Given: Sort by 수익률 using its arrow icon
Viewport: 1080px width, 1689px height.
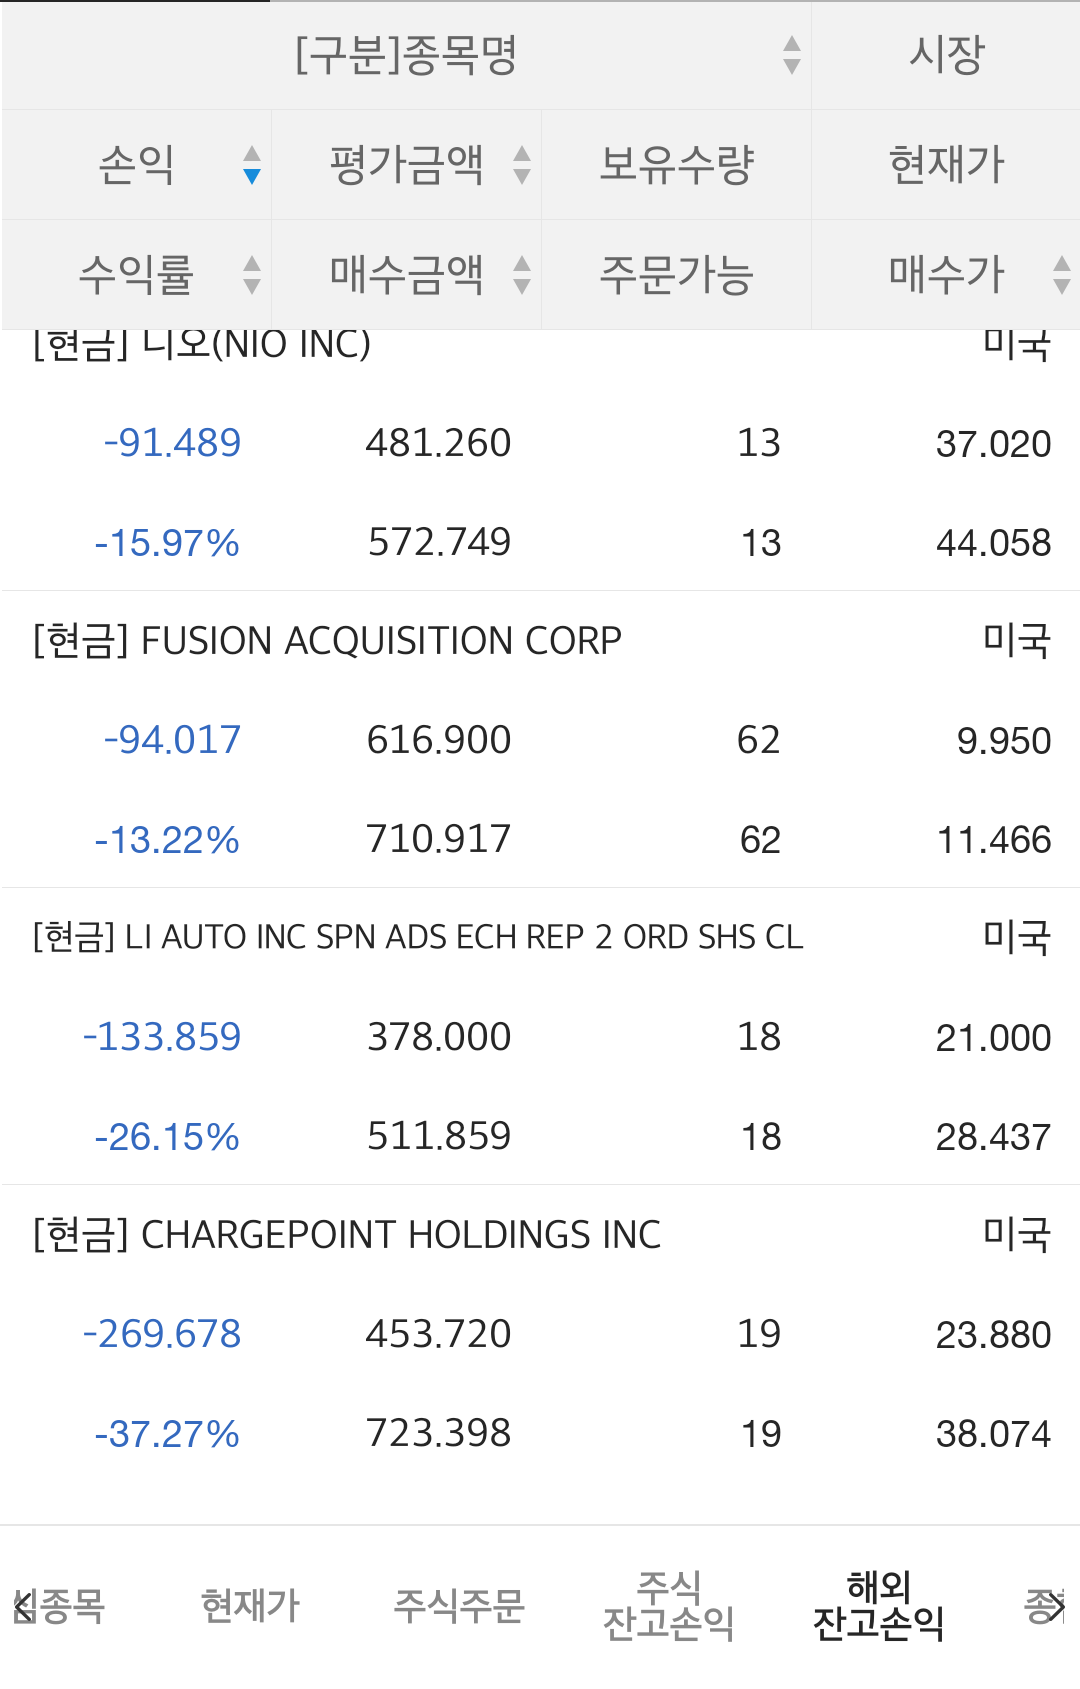Looking at the screenshot, I should pos(252,275).
